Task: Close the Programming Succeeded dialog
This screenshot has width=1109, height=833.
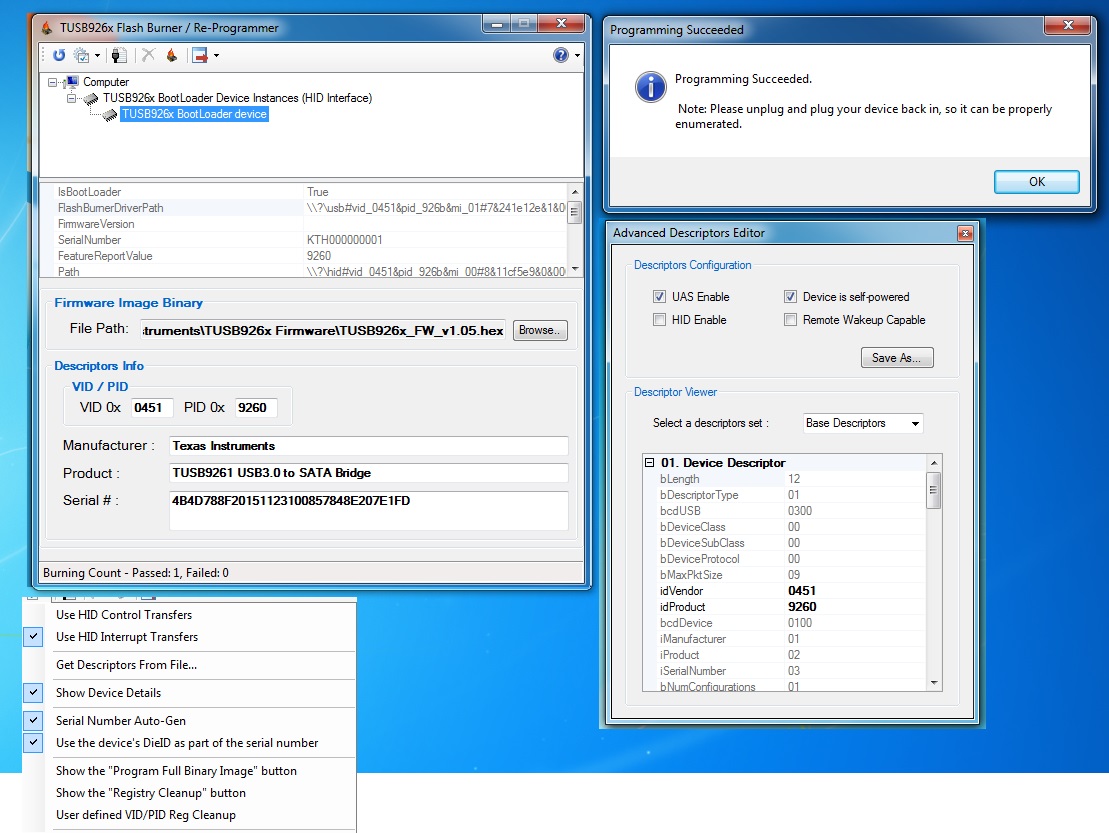Action: point(1068,25)
